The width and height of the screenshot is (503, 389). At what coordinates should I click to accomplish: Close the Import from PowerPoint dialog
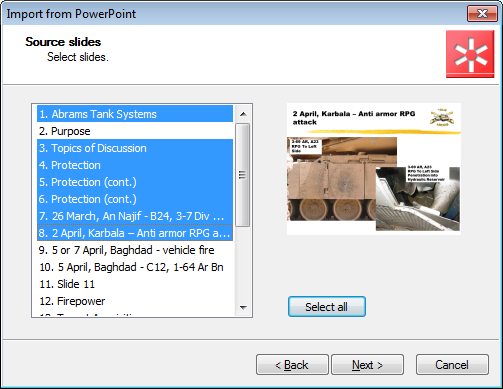coord(482,14)
